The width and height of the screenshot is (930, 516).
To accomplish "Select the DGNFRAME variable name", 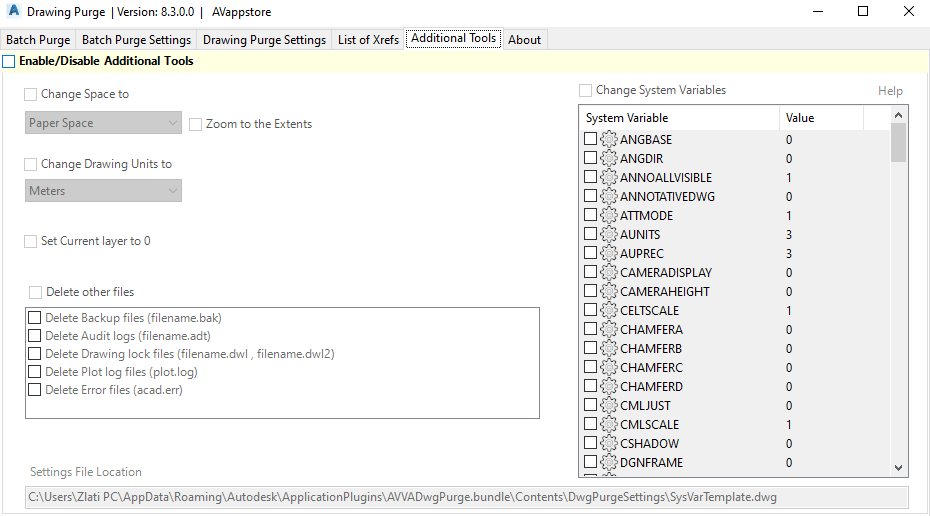I will (x=651, y=463).
